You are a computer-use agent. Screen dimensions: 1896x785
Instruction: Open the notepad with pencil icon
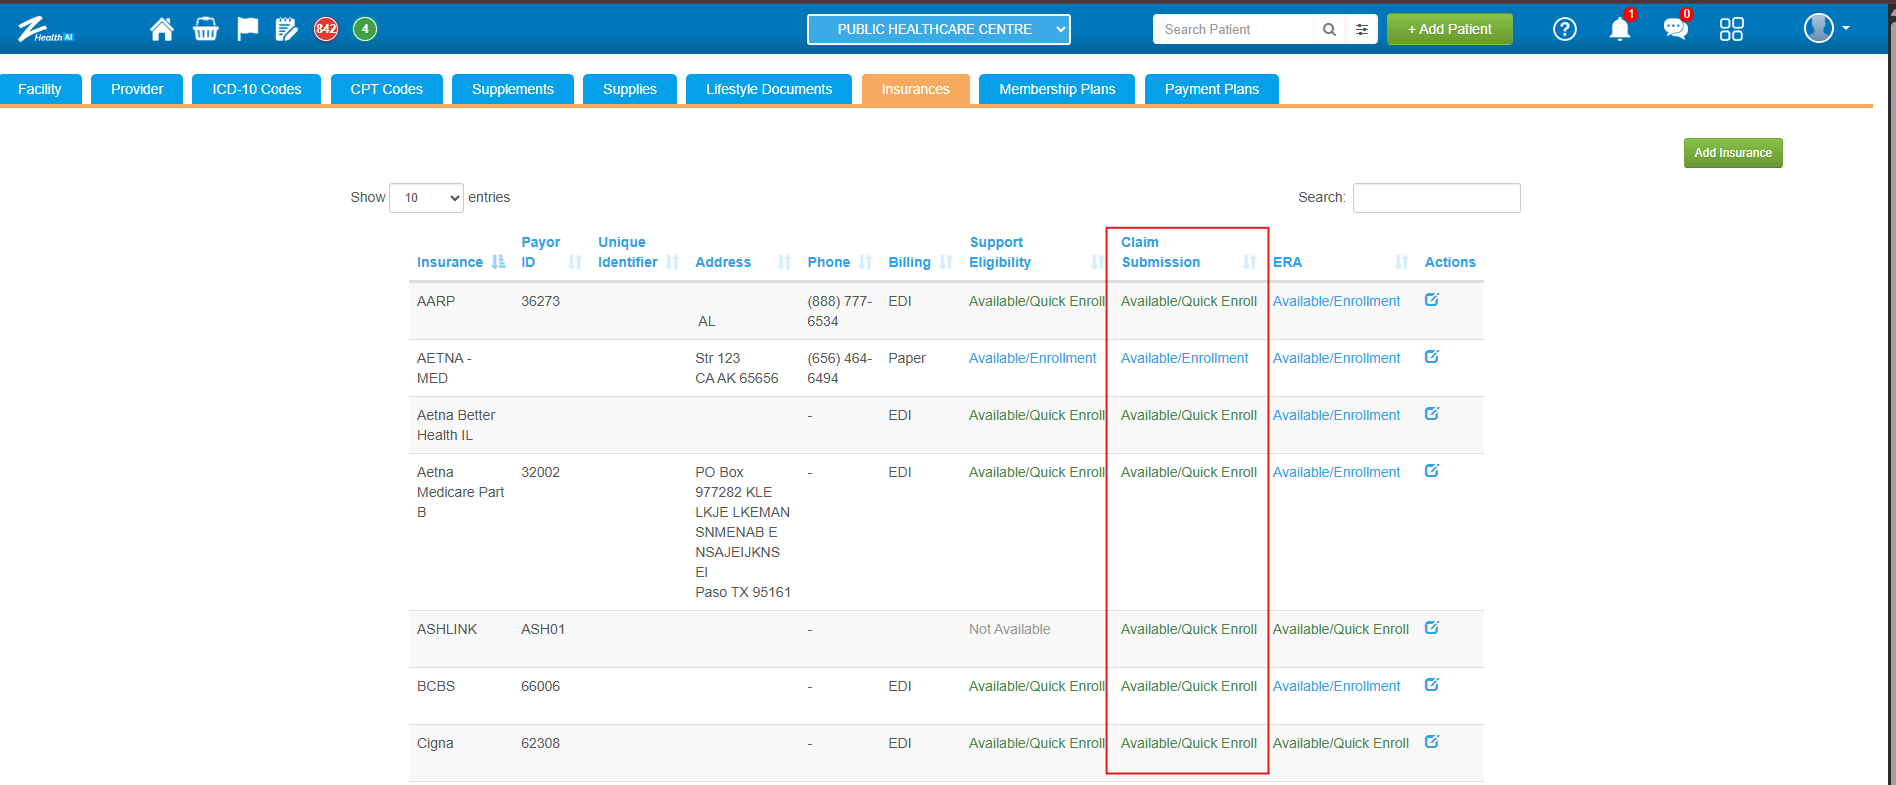[286, 29]
